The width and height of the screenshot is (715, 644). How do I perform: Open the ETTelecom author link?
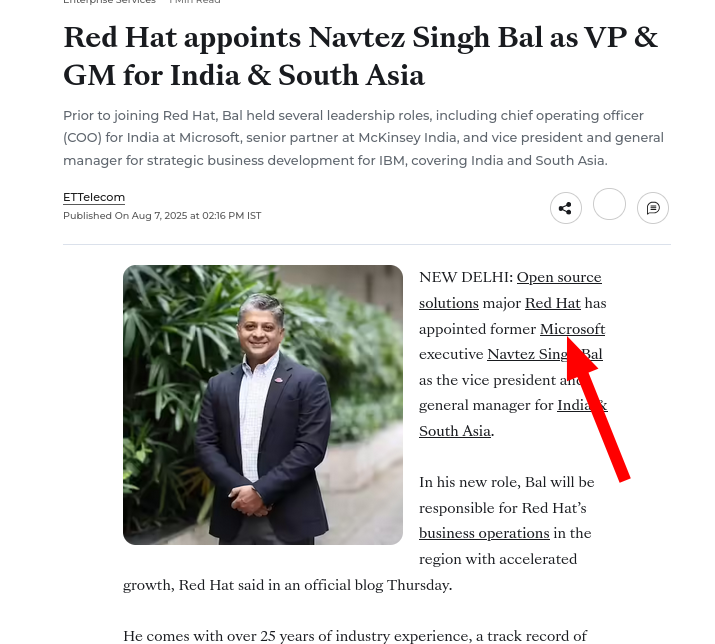tap(94, 197)
